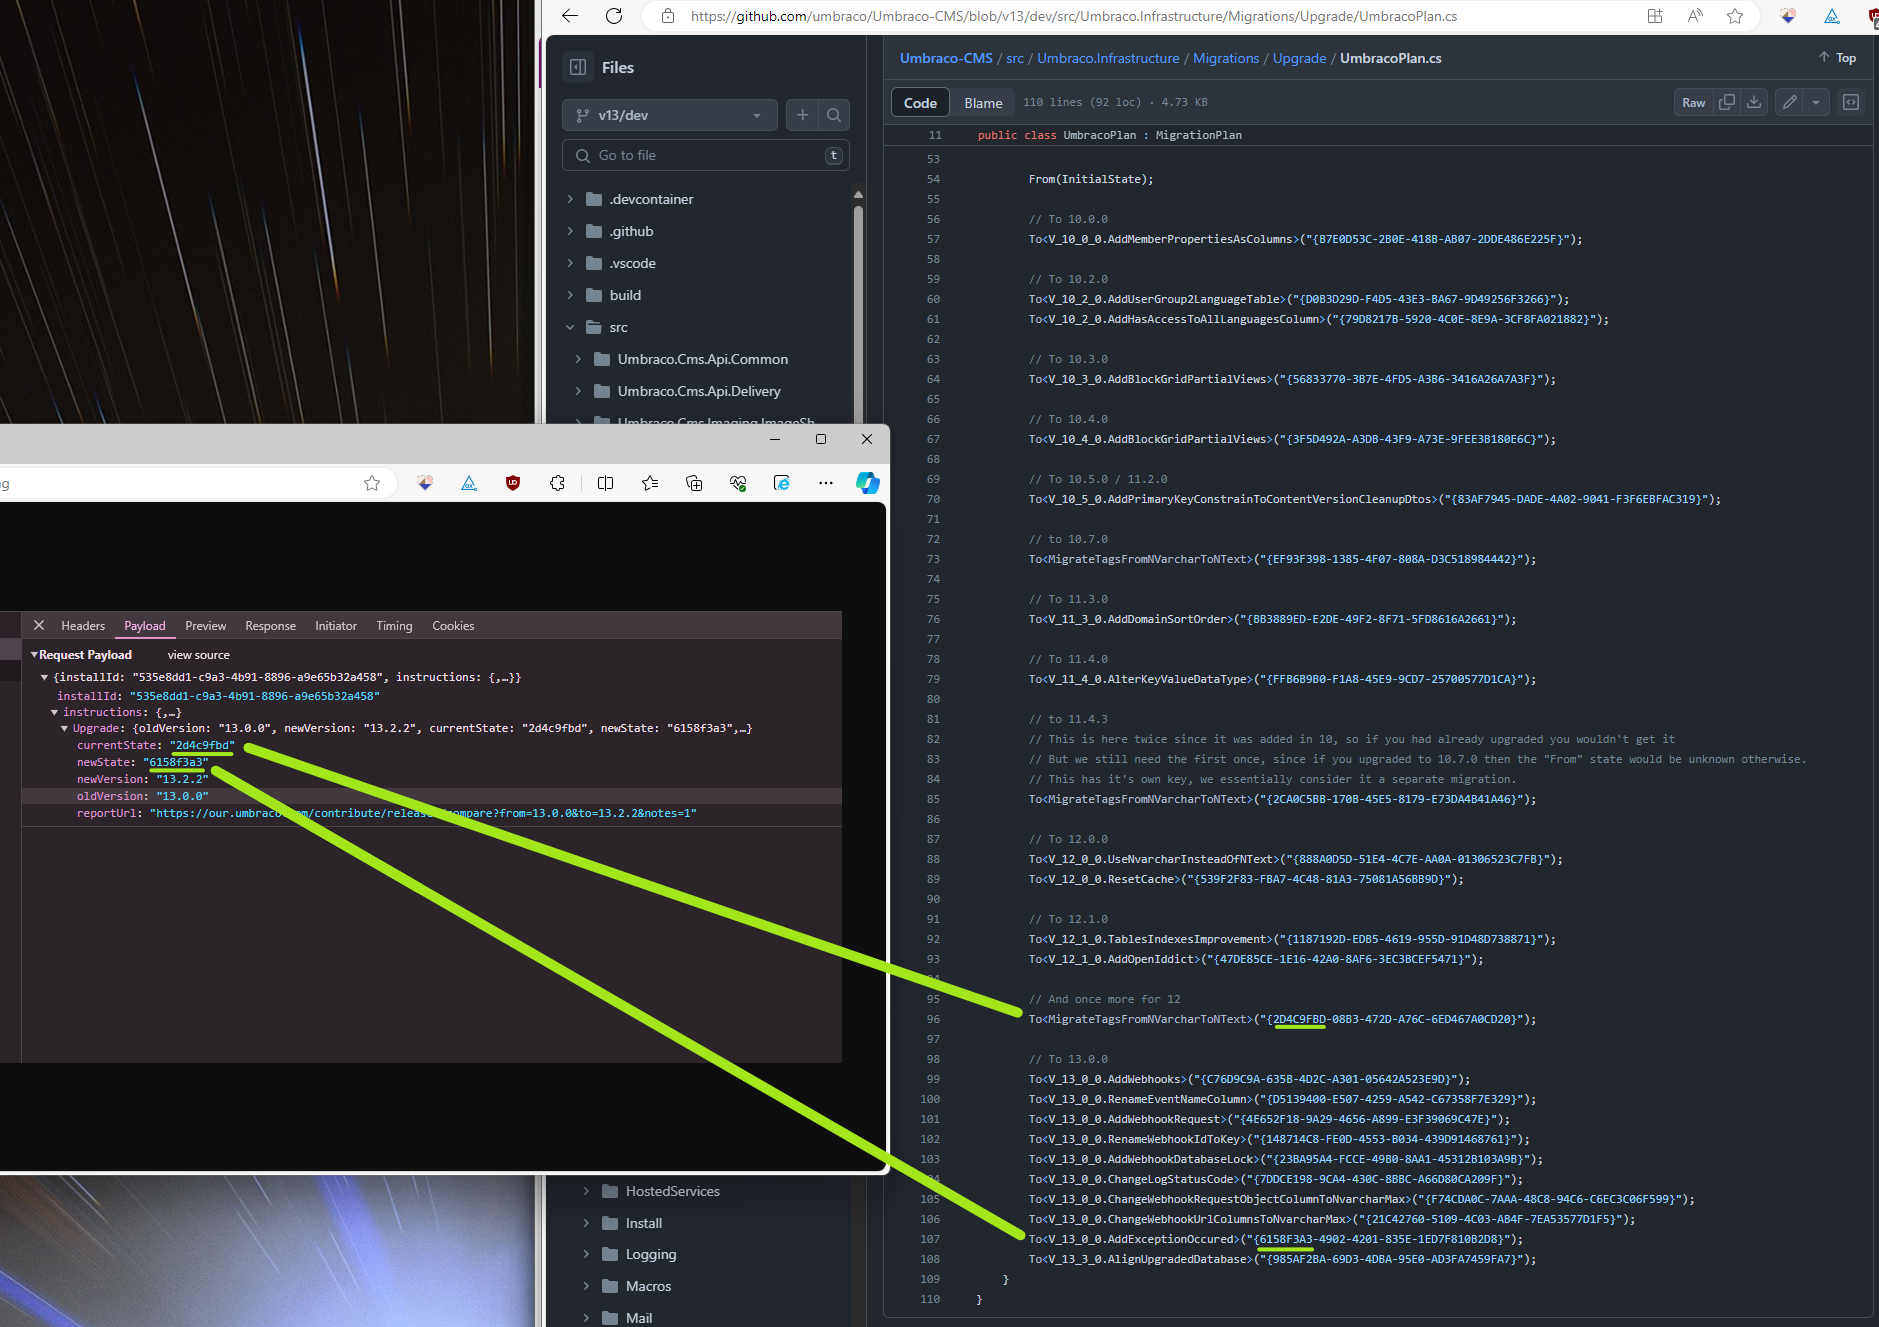Viewport: 1879px width, 1327px height.
Task: Open the Preview tab
Action: [x=206, y=626]
